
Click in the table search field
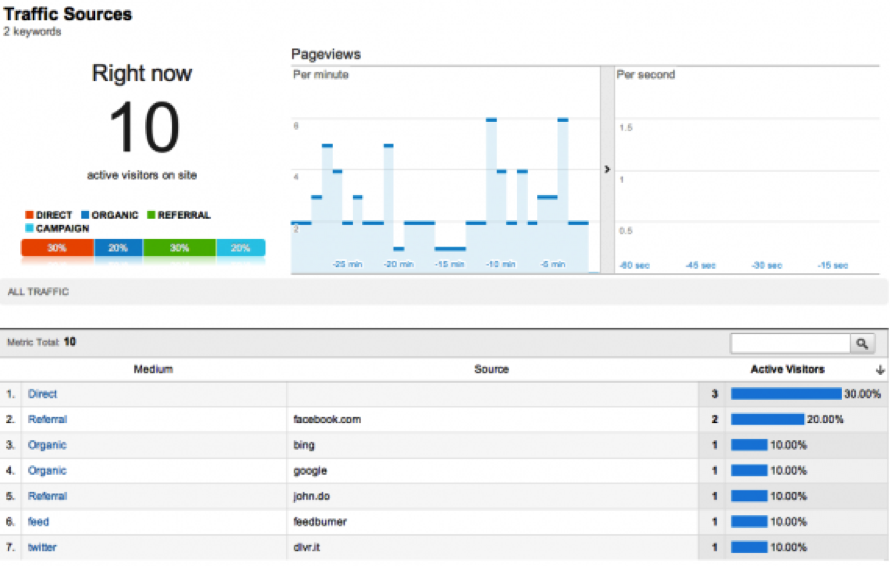click(x=789, y=343)
